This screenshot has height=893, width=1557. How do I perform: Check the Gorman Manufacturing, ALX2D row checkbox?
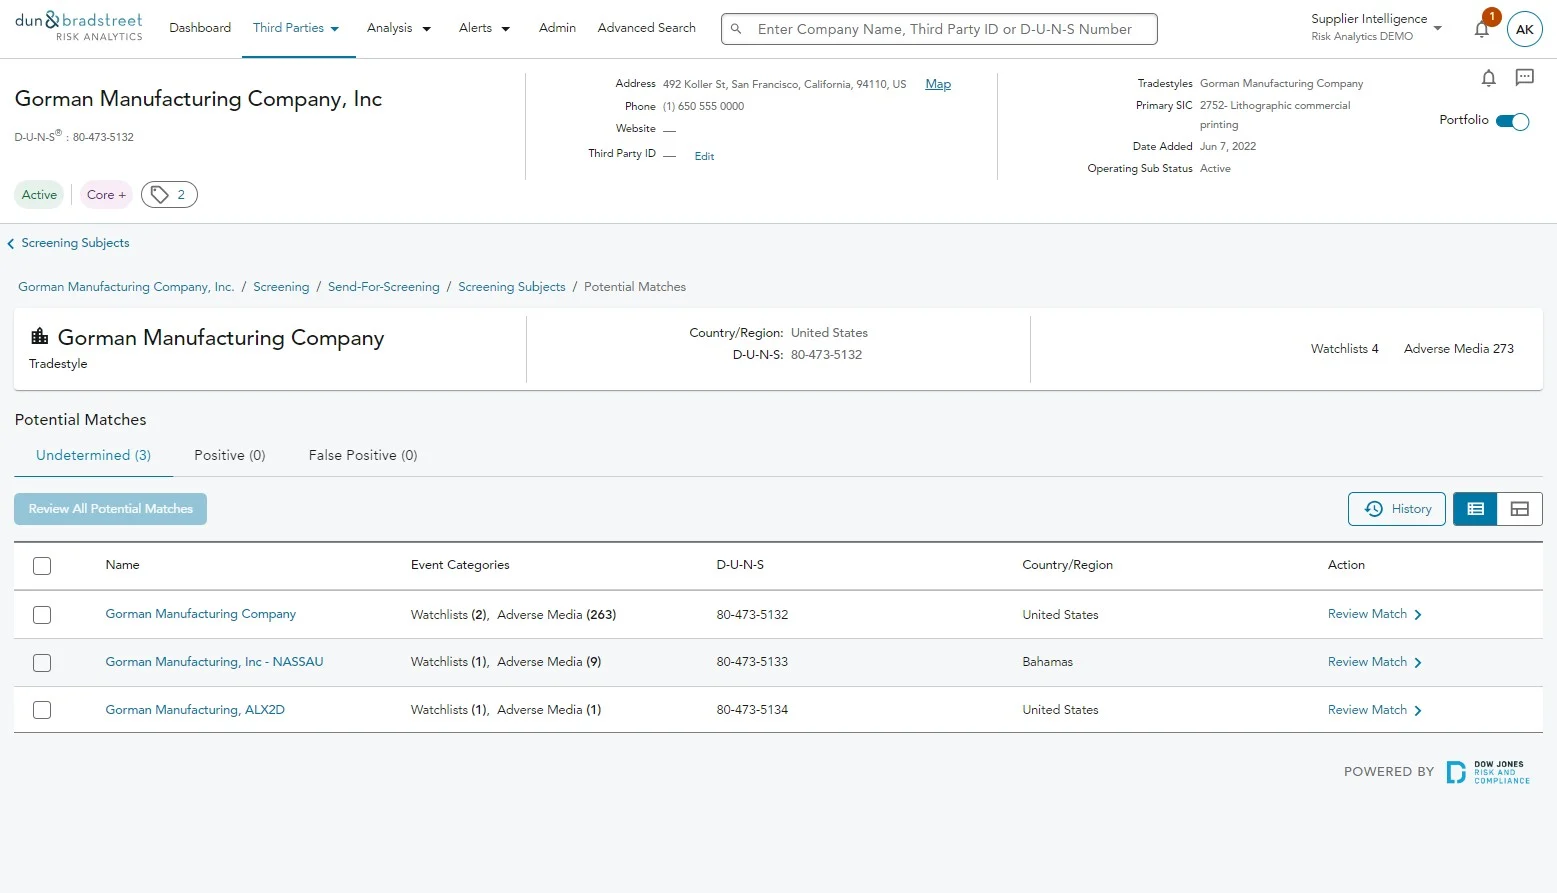tap(42, 710)
